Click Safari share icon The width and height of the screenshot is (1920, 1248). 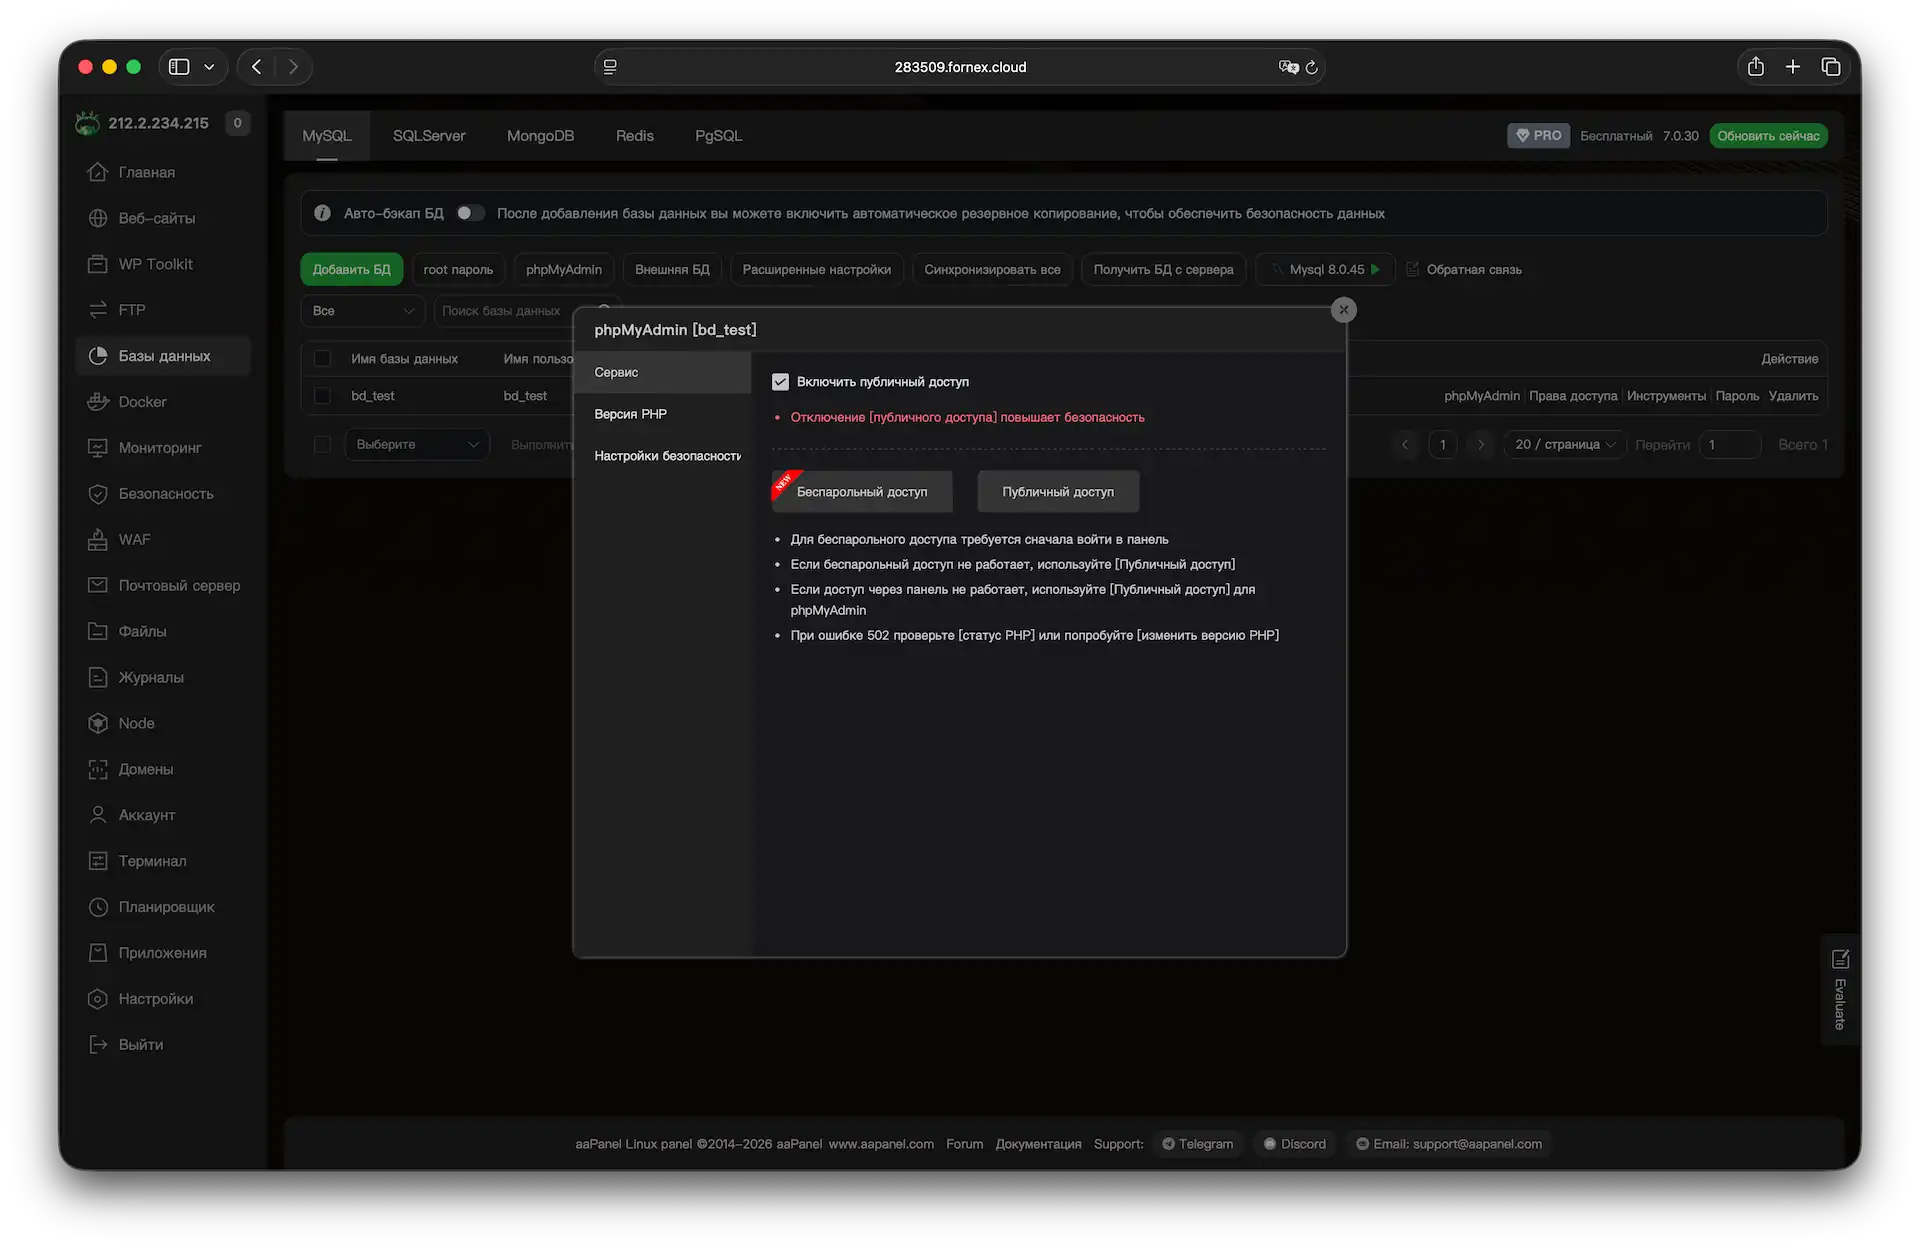[x=1755, y=67]
